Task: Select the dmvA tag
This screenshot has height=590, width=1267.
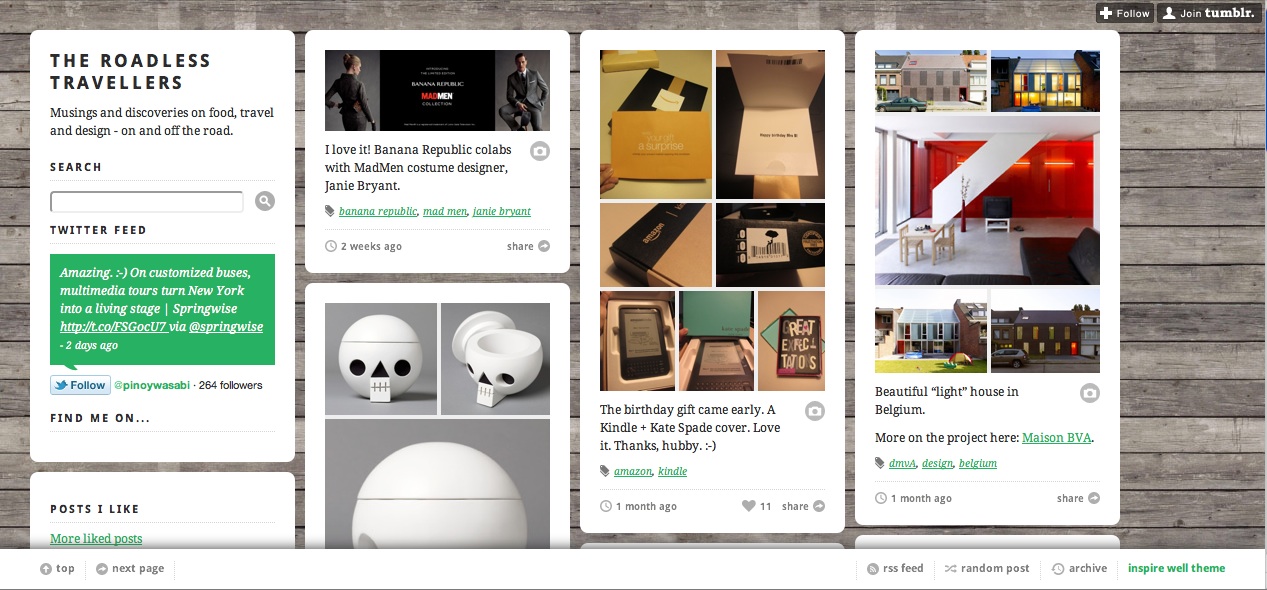Action: coord(902,464)
